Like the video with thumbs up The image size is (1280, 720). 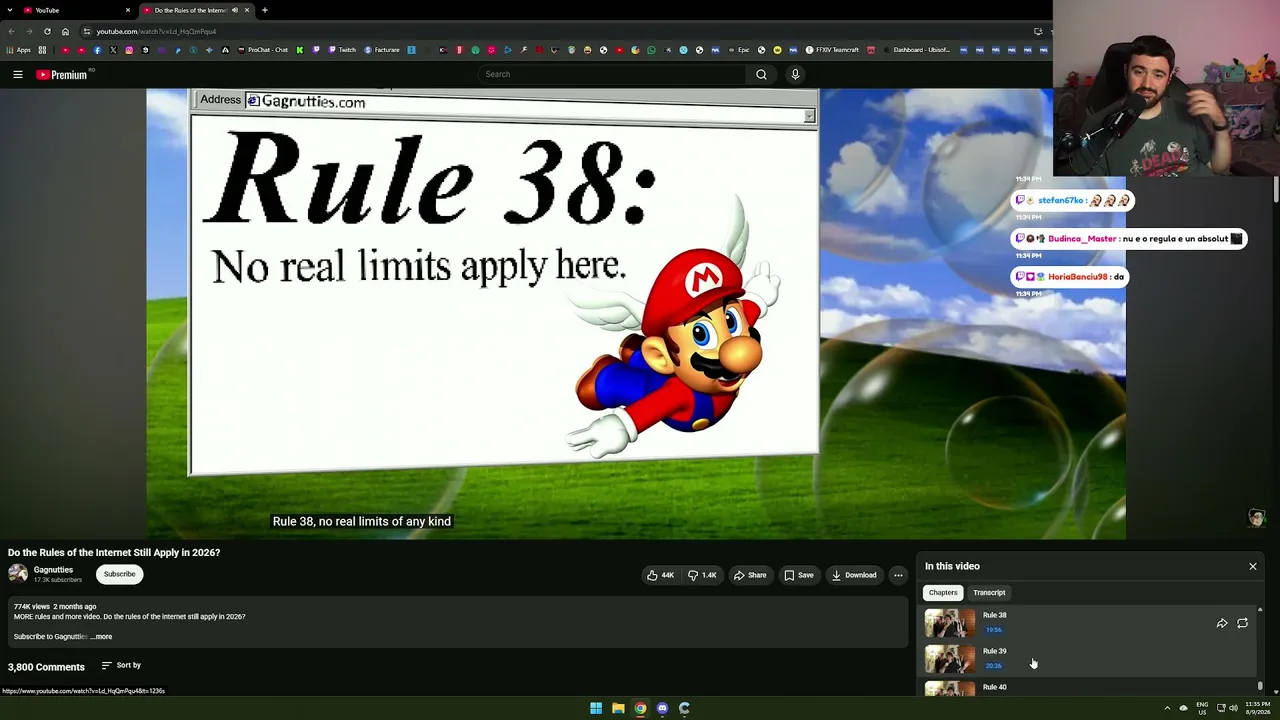click(x=660, y=575)
